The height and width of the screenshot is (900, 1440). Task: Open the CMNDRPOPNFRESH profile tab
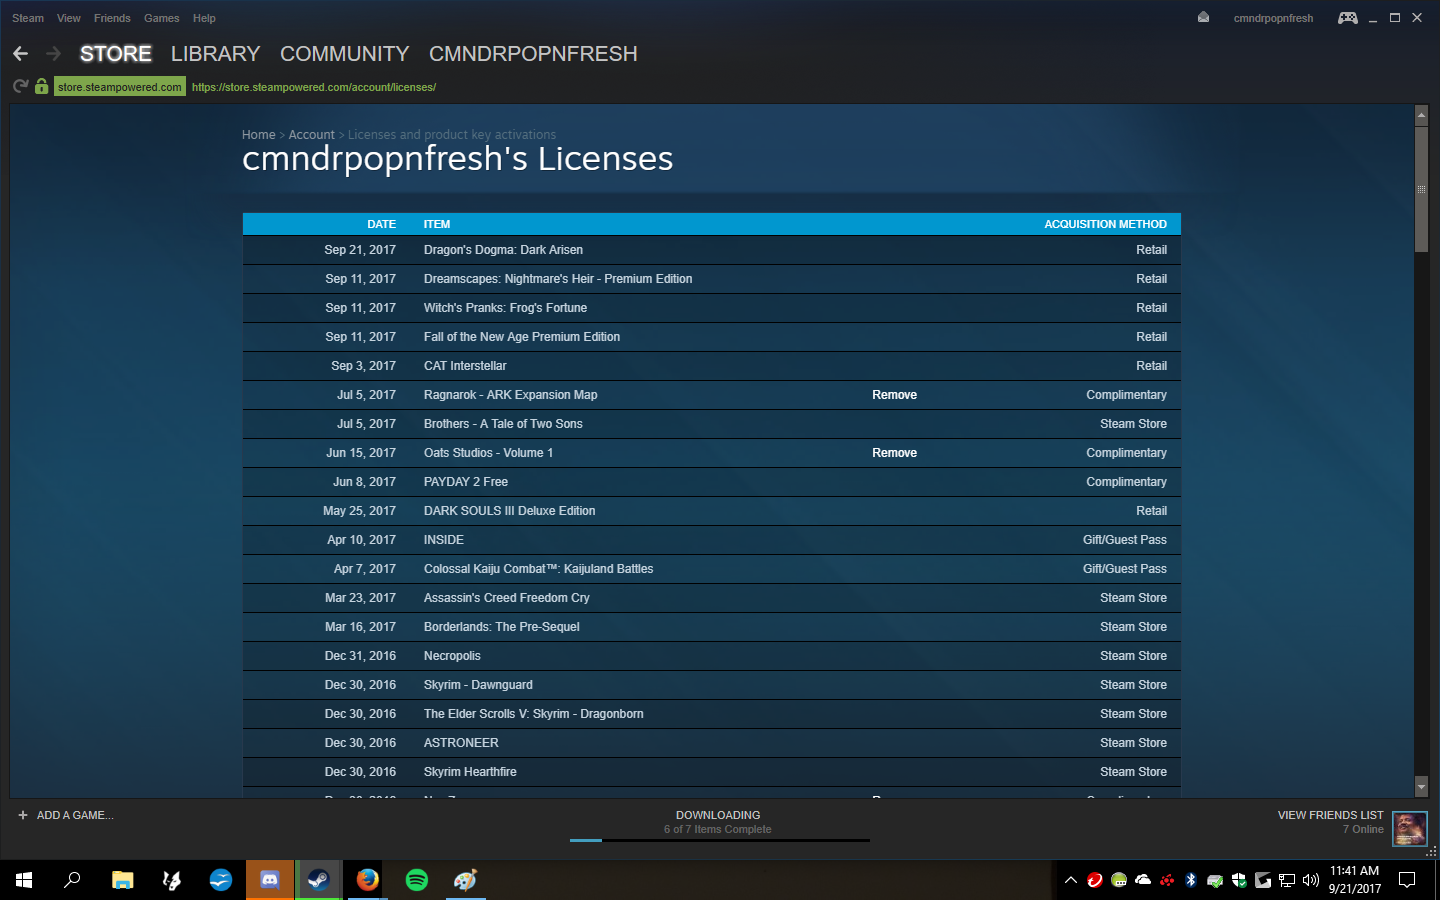pos(533,54)
